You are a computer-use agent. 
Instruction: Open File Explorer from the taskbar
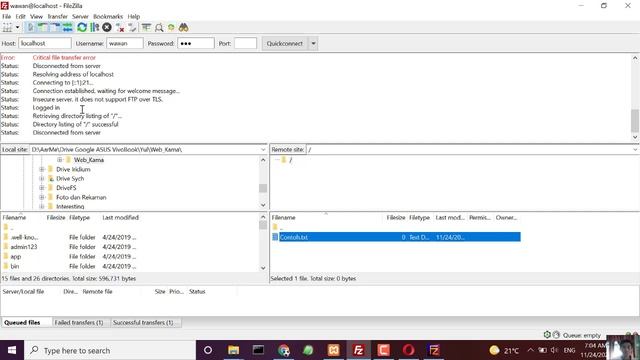tap(233, 350)
